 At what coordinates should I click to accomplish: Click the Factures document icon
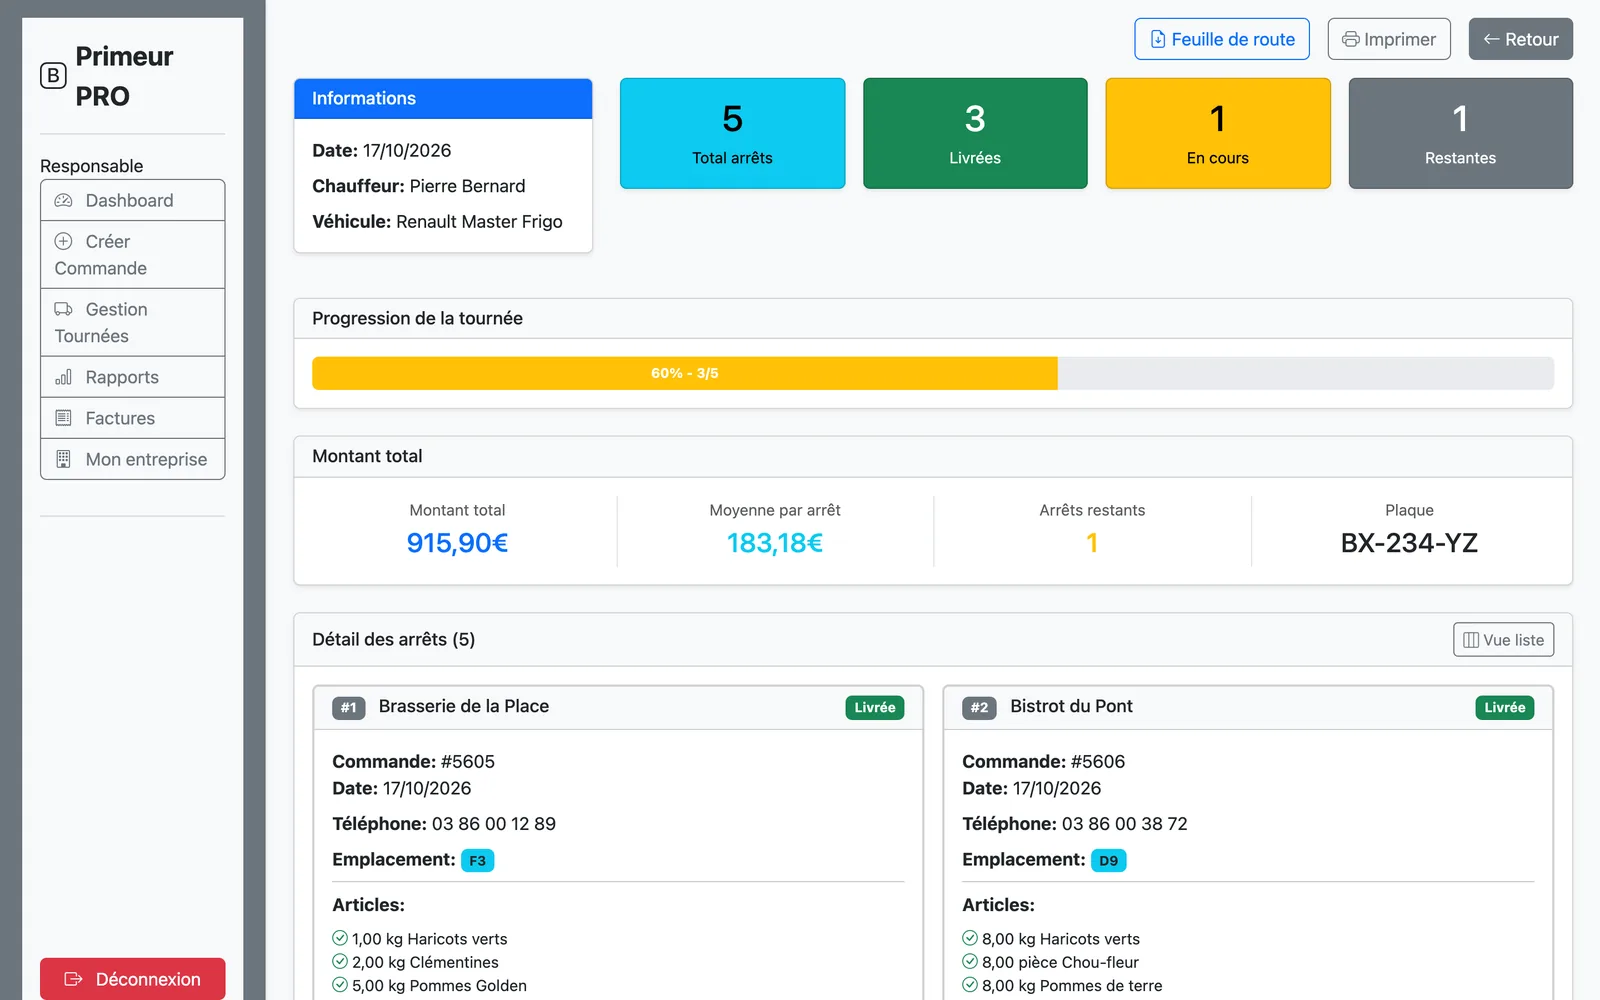pyautogui.click(x=63, y=418)
